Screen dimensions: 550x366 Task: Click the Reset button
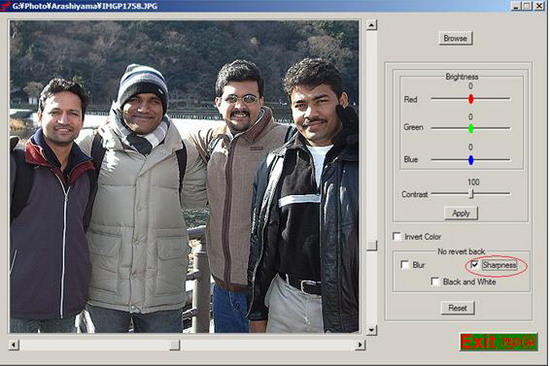coord(457,308)
